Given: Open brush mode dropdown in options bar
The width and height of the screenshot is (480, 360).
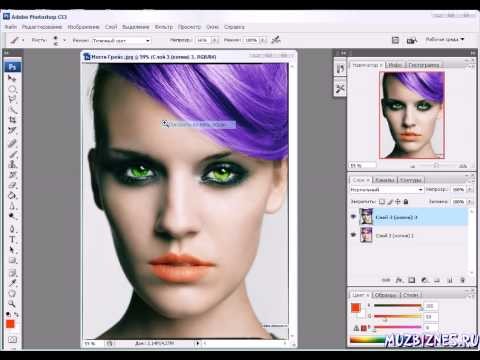Looking at the screenshot, I should click(121, 41).
